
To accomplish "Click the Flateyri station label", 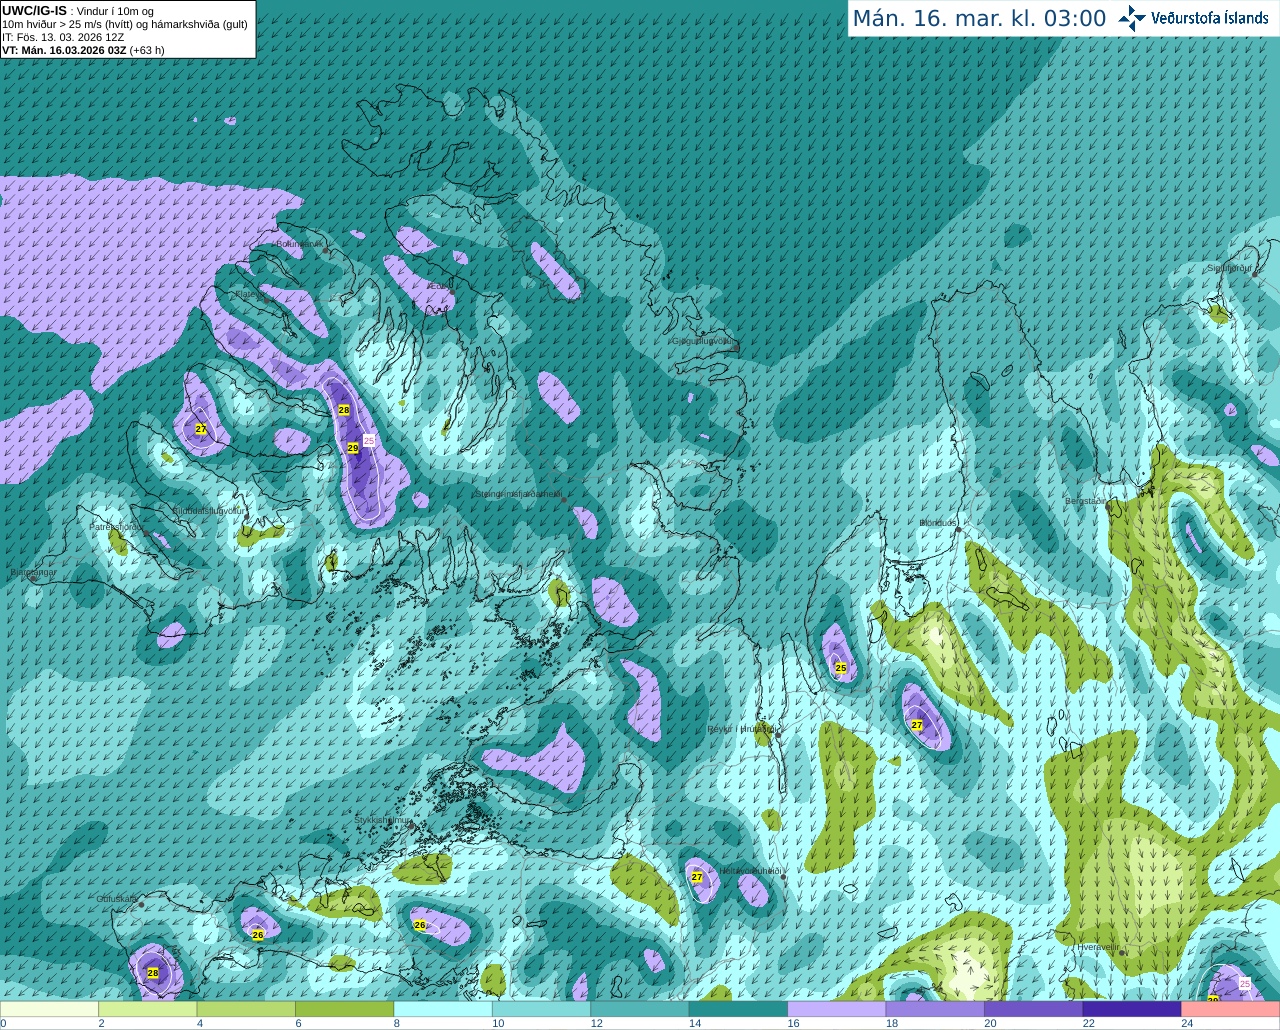I will pos(248,294).
